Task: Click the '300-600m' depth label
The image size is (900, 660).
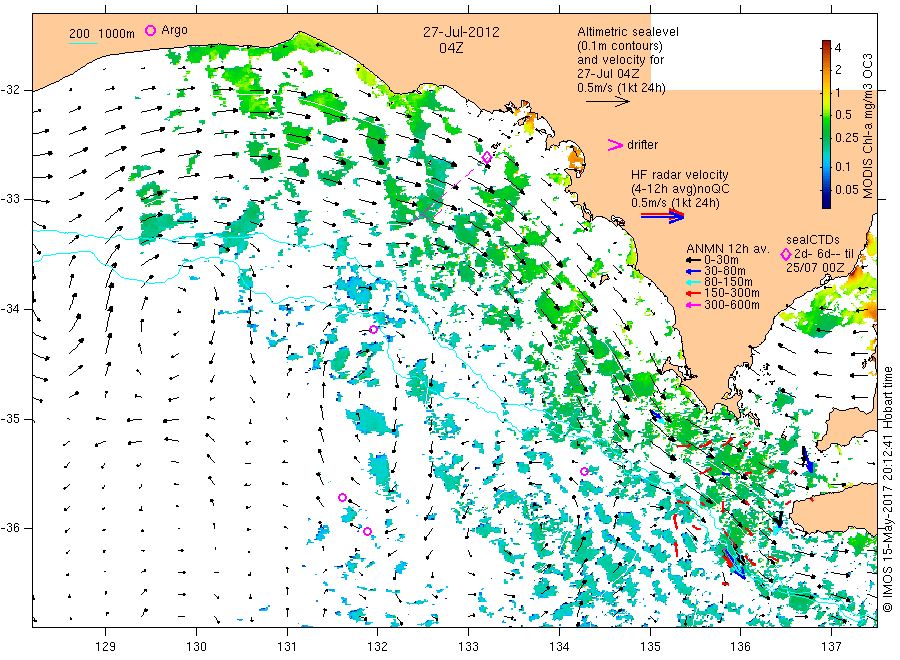Action: pyautogui.click(x=732, y=305)
